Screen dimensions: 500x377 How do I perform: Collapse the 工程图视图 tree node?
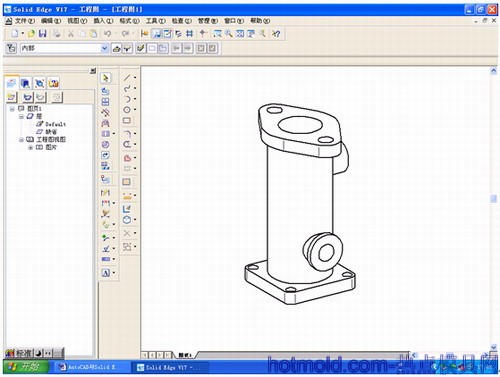click(21, 140)
